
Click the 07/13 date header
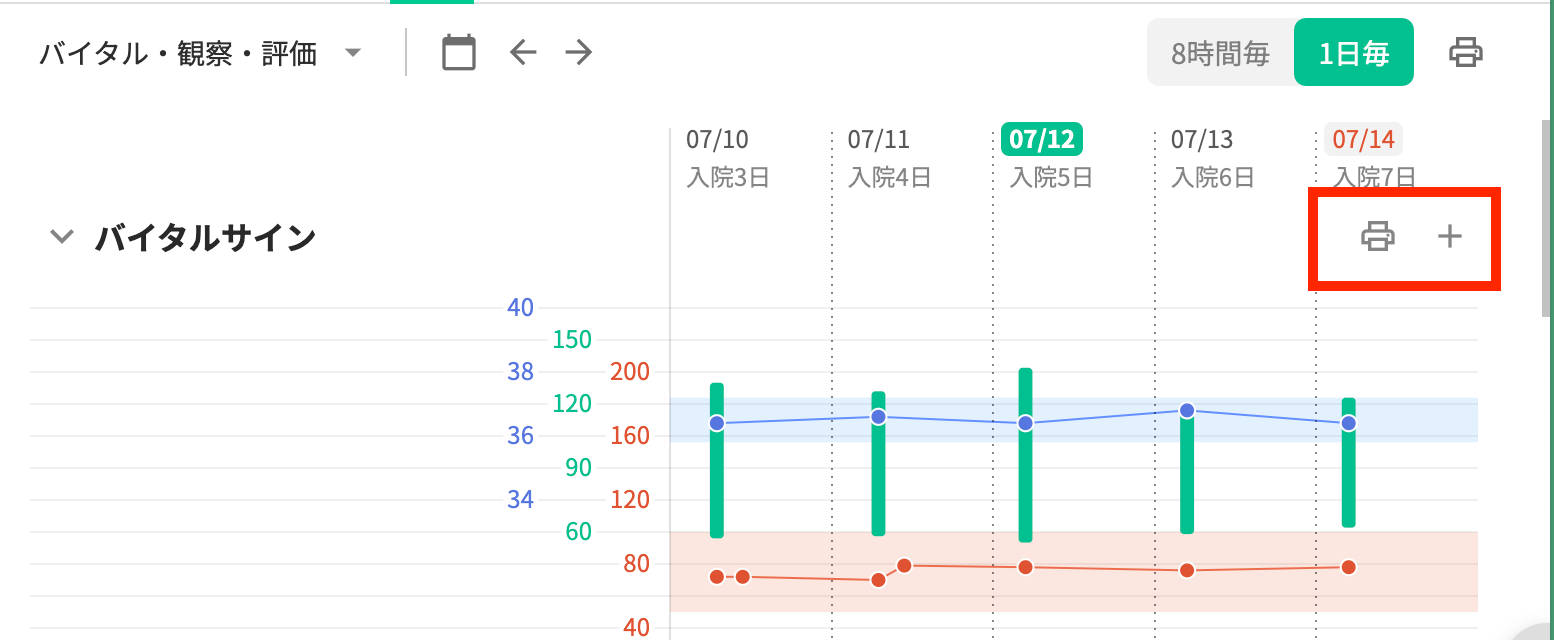point(1201,140)
